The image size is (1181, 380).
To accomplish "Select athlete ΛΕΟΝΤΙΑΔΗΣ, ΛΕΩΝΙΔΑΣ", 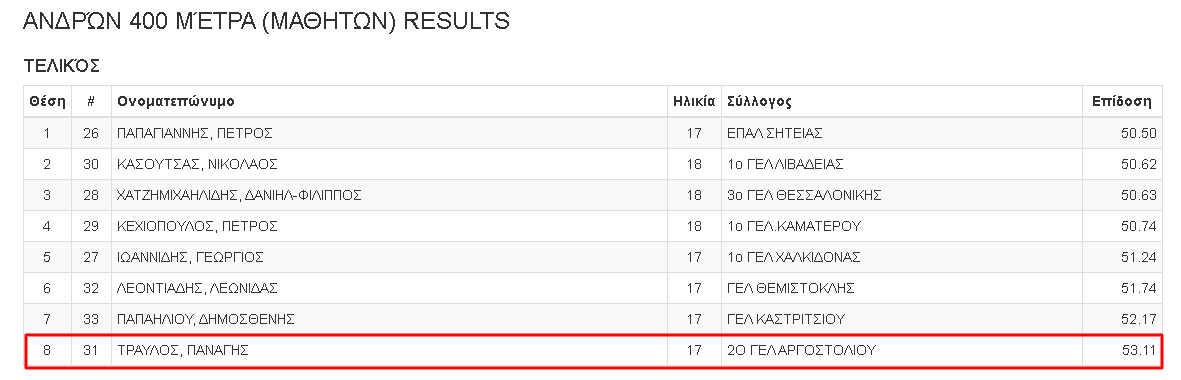I will click(x=197, y=288).
